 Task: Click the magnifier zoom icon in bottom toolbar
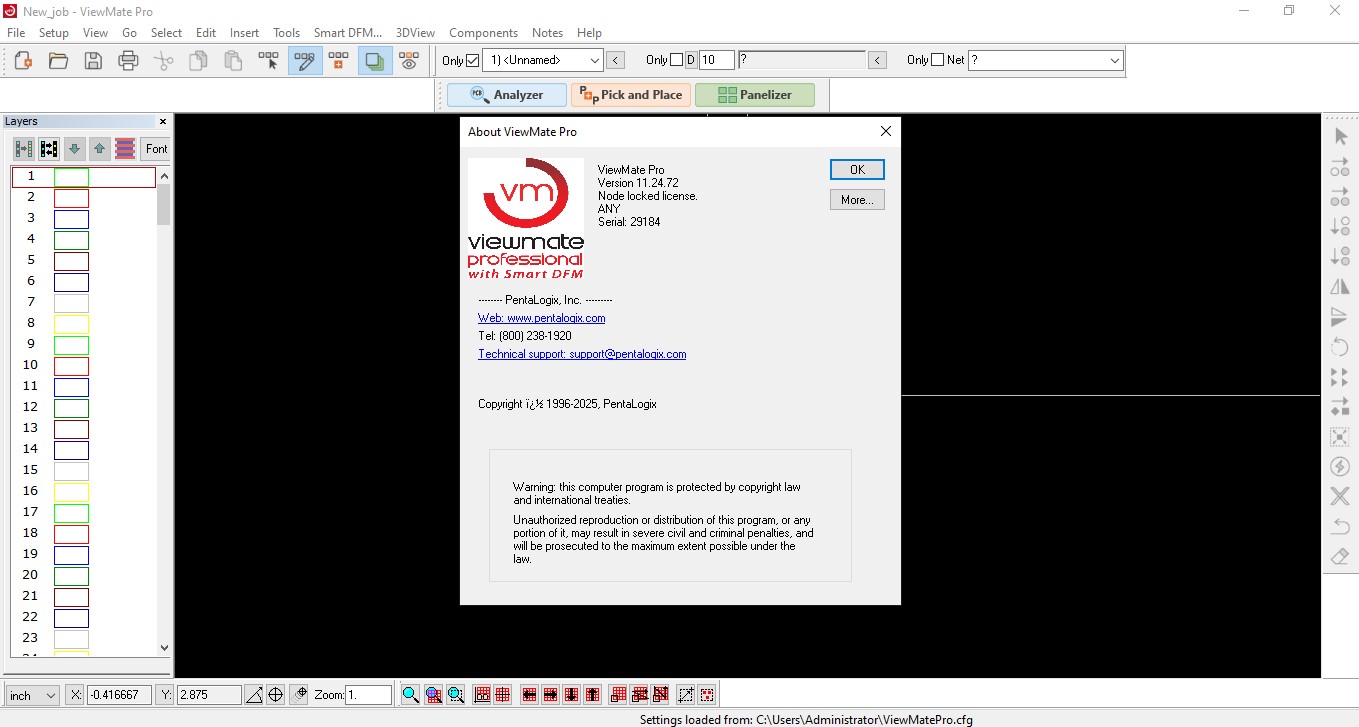coord(410,695)
